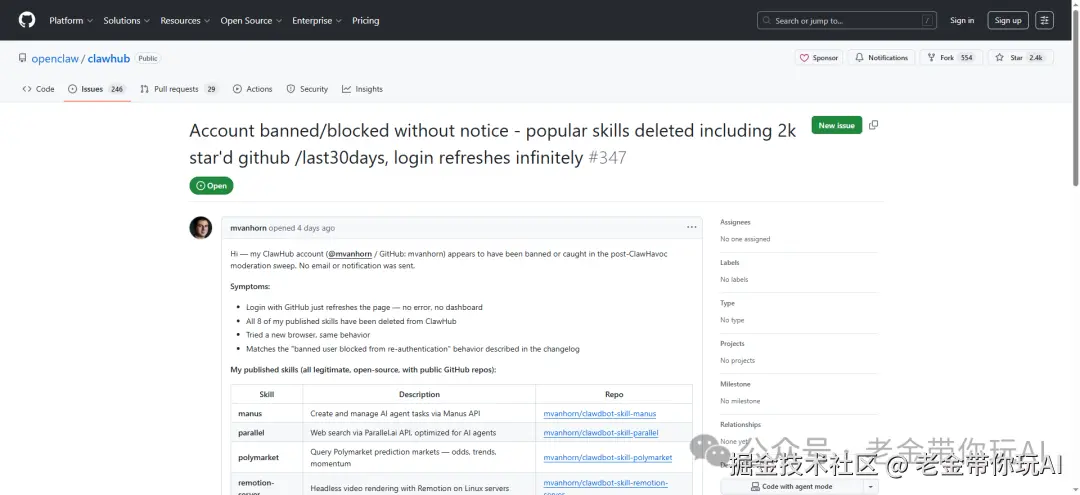1080x495 pixels.
Task: Open mvanhorn/clawdbot-skill-parallel repo link
Action: pyautogui.click(x=601, y=433)
